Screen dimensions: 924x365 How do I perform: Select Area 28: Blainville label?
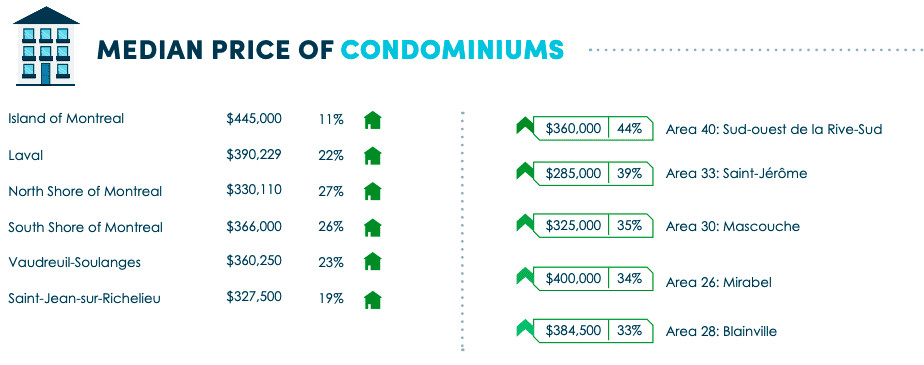(721, 331)
